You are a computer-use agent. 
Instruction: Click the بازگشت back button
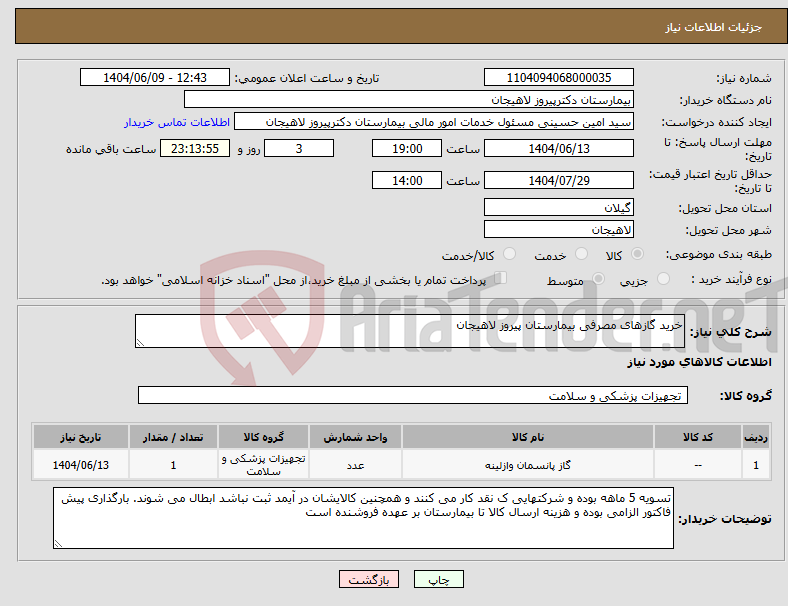[x=369, y=579]
